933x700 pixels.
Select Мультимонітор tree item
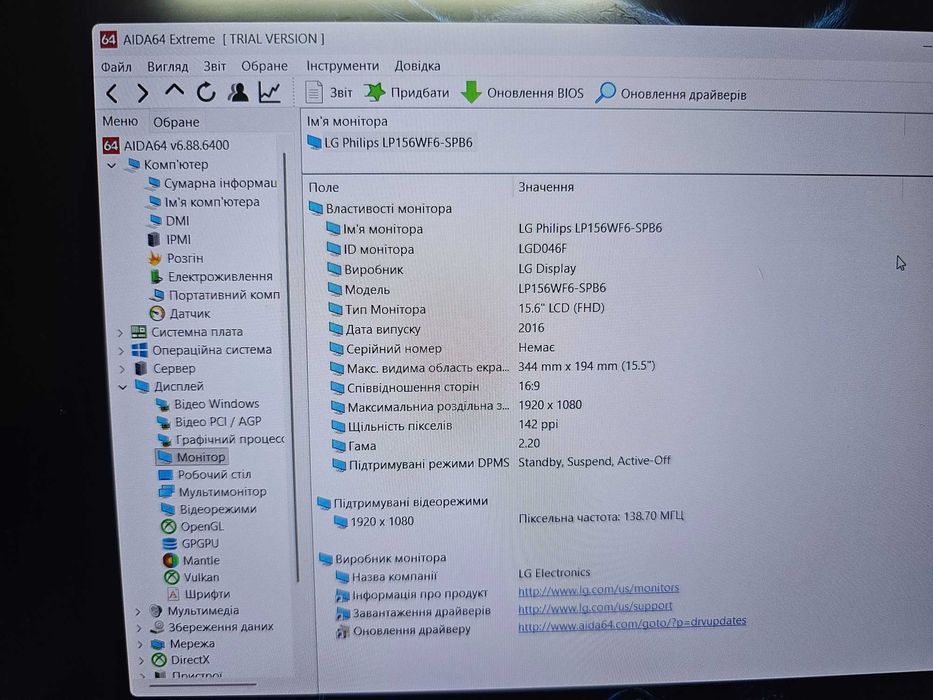click(212, 492)
